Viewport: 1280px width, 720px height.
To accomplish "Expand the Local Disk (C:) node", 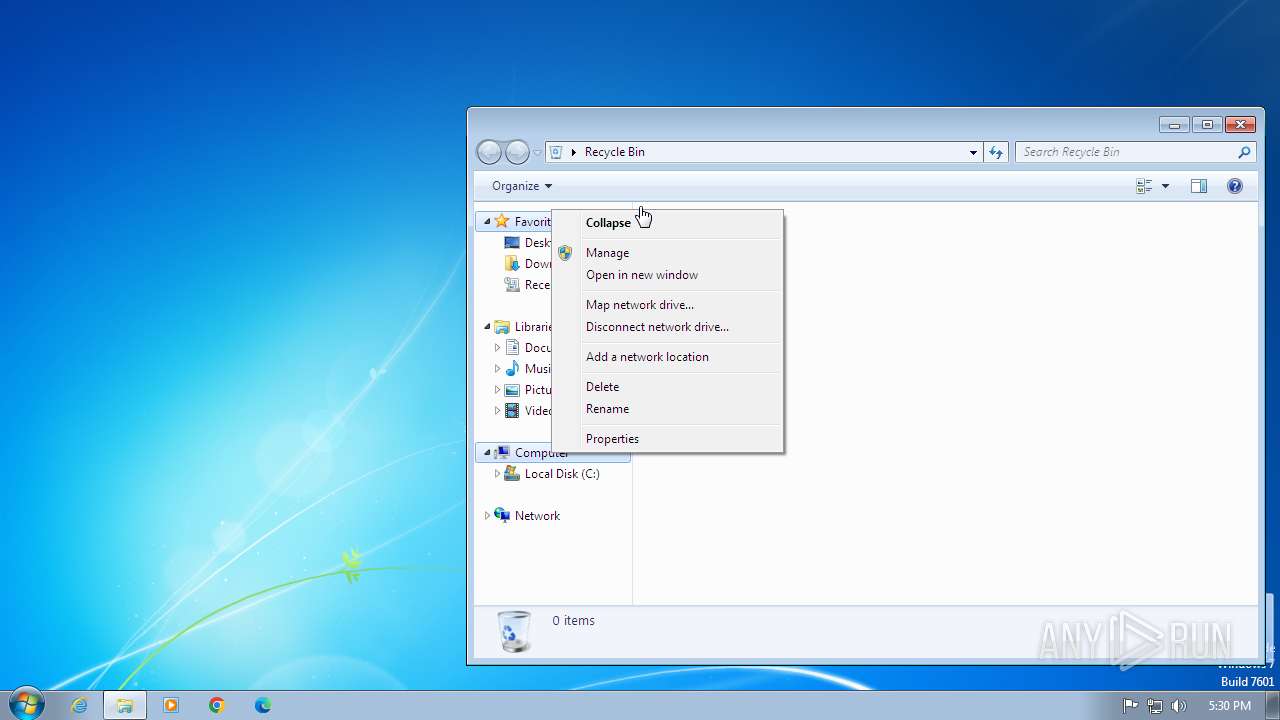I will point(497,474).
